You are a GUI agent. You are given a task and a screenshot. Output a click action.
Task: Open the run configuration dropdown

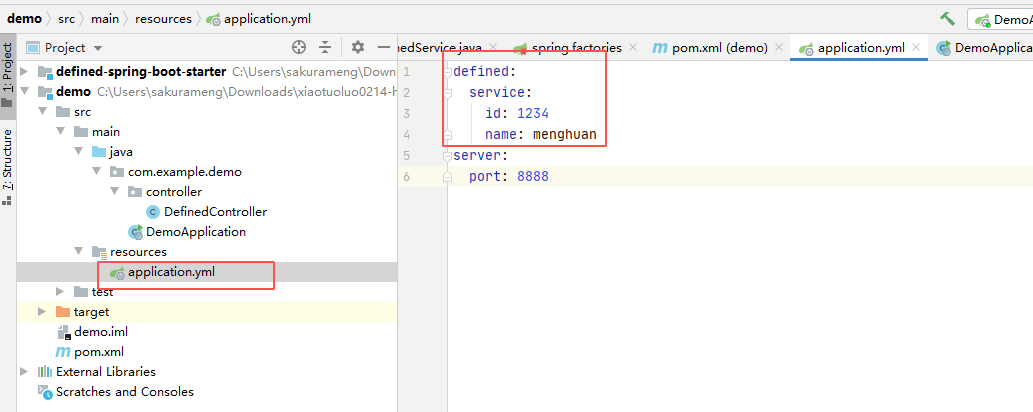coord(1002,19)
